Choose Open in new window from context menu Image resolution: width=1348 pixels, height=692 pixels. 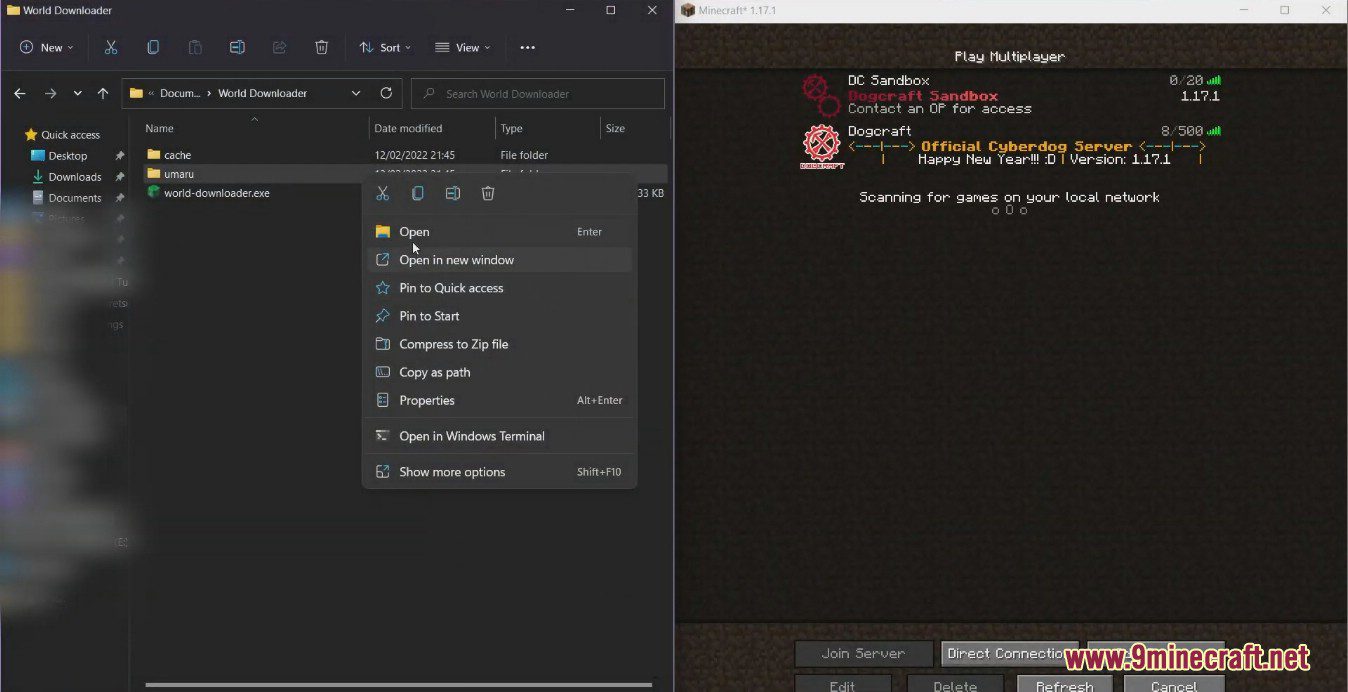point(457,260)
